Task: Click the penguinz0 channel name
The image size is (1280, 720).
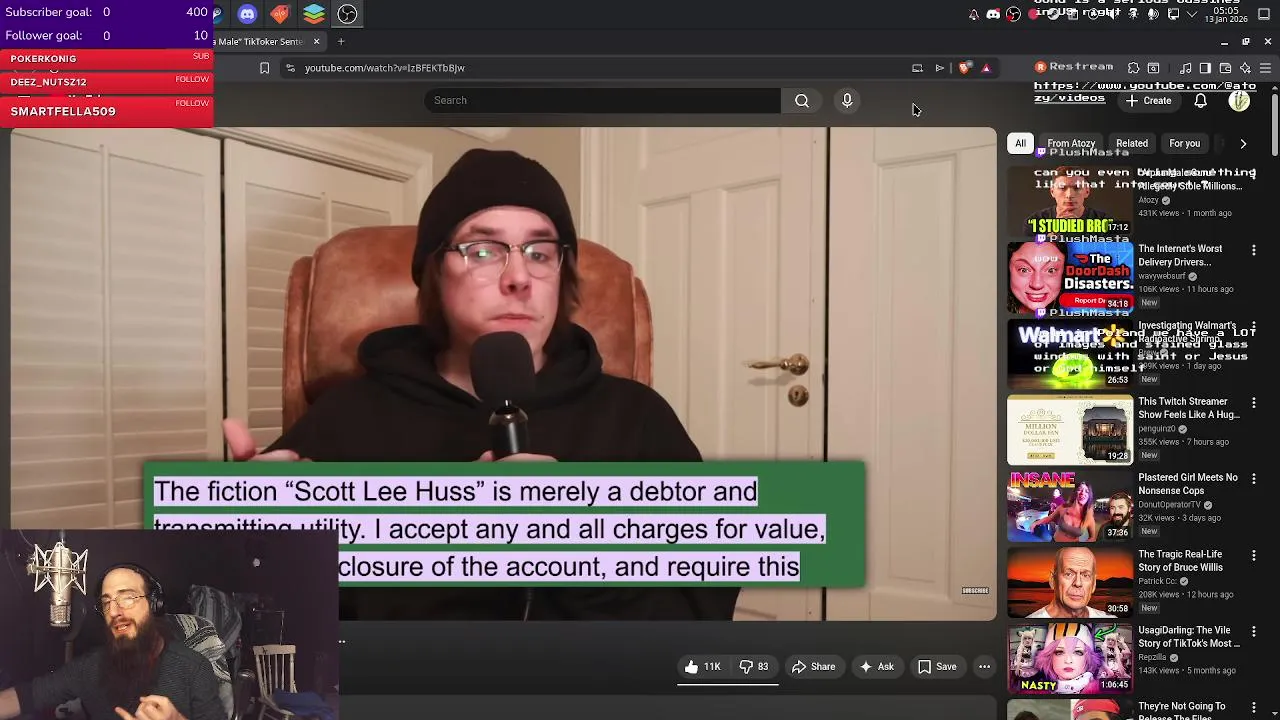Action: [x=1158, y=429]
